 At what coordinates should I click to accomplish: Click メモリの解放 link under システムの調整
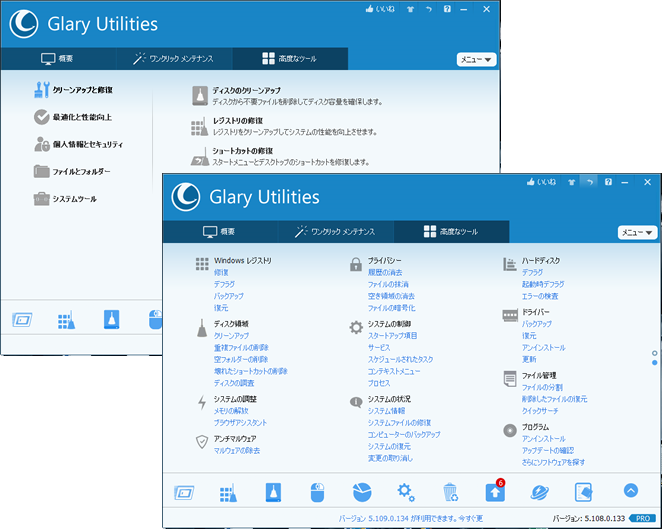tap(231, 410)
